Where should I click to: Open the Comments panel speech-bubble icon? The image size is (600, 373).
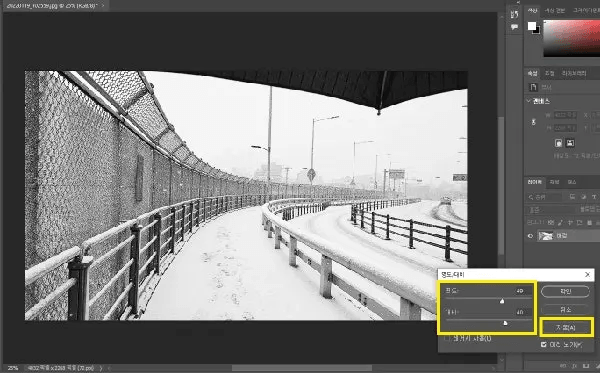coord(514,27)
